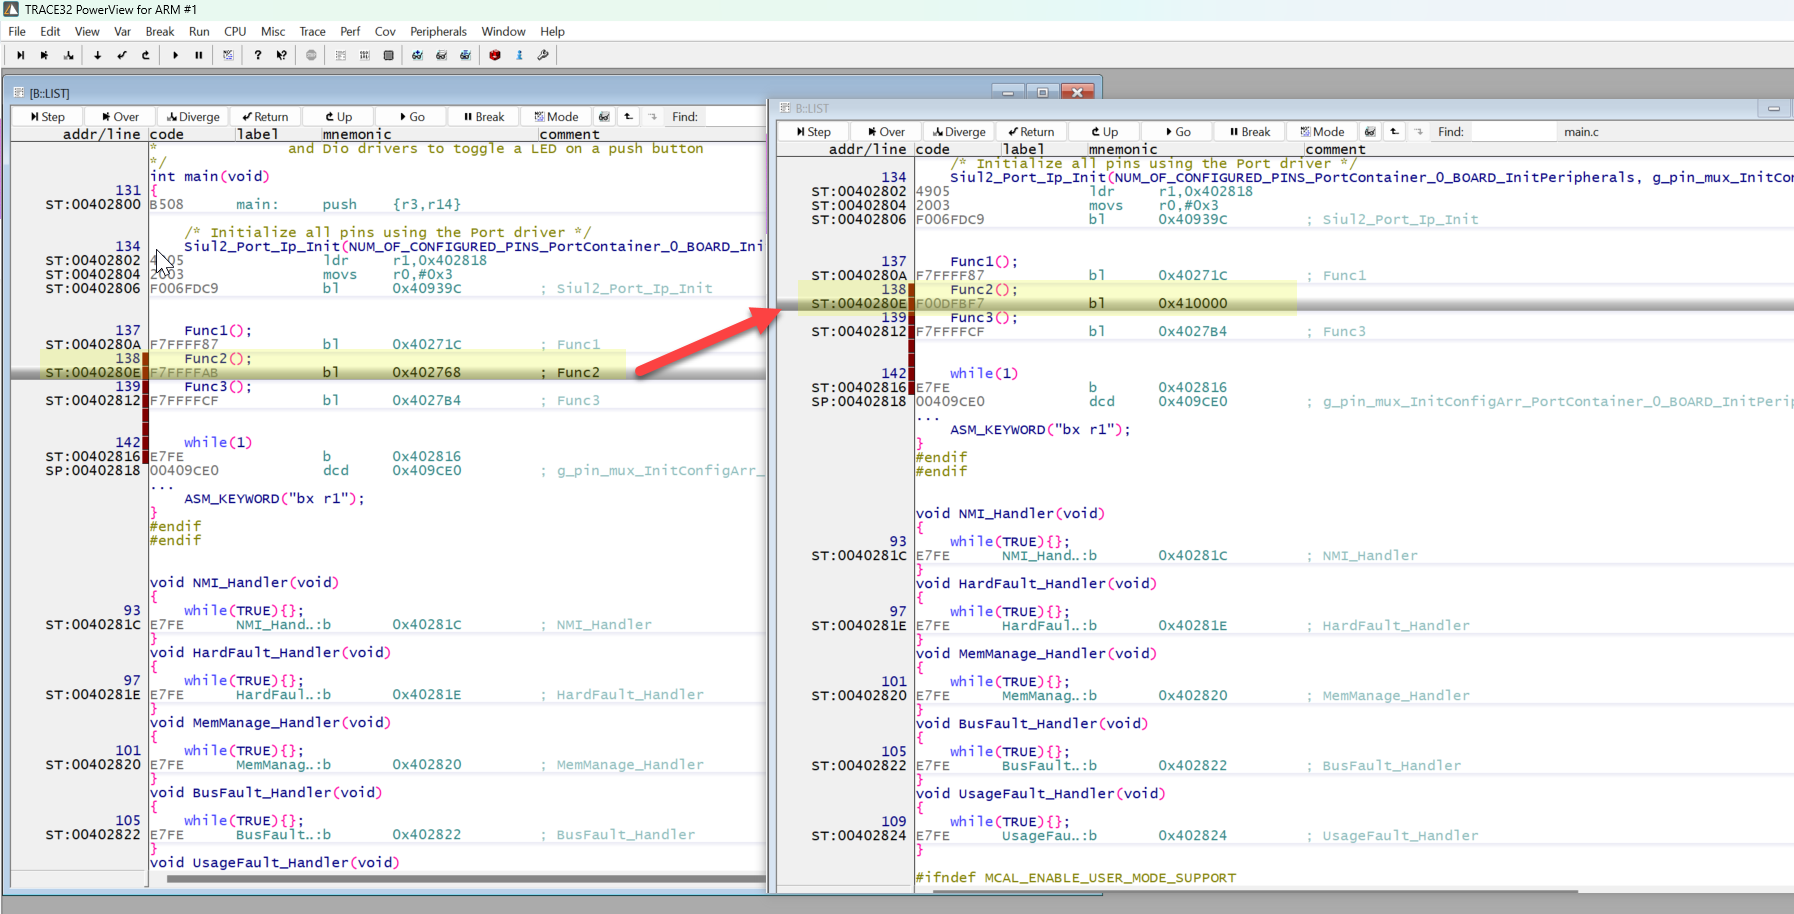1794x914 pixels.
Task: Start execution with the Go arrow icon
Action: pyautogui.click(x=176, y=55)
